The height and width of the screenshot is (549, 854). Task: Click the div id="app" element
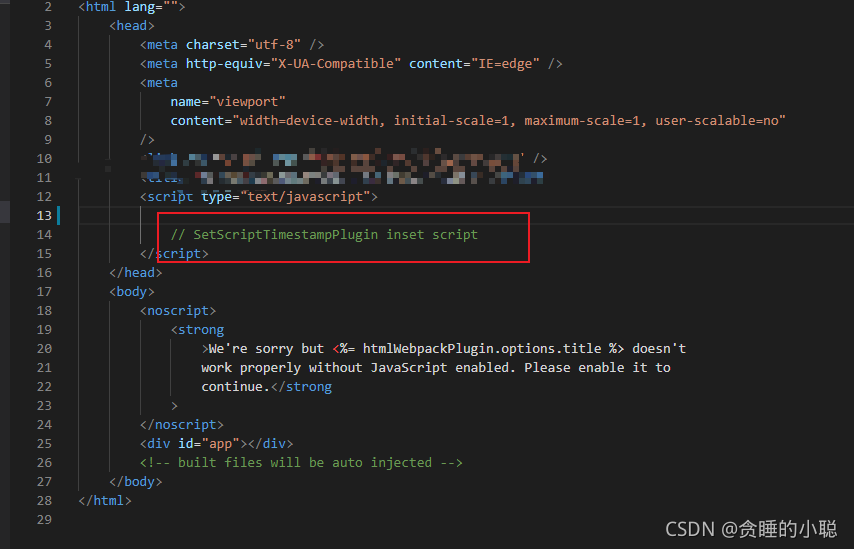pos(216,444)
